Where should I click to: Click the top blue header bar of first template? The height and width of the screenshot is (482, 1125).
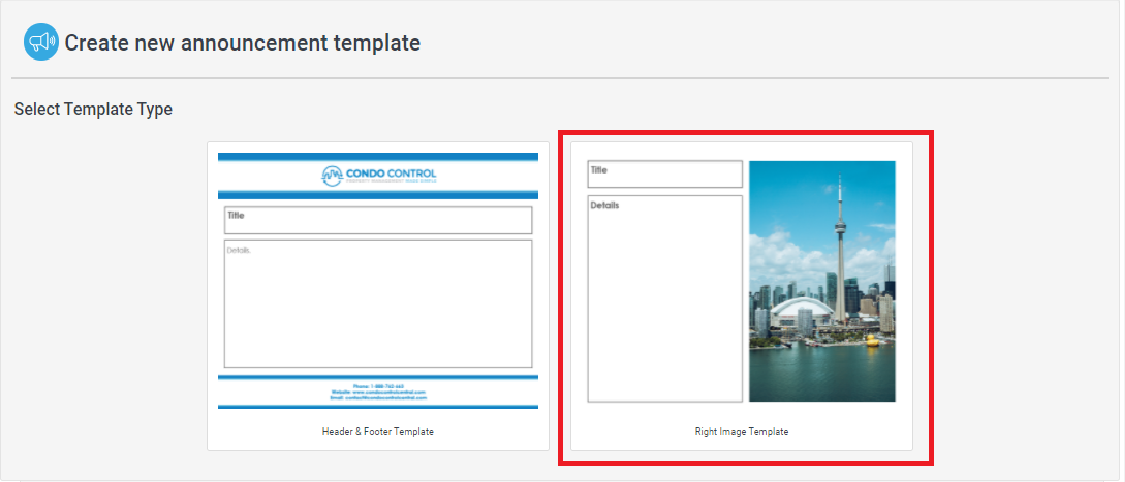pyautogui.click(x=378, y=157)
